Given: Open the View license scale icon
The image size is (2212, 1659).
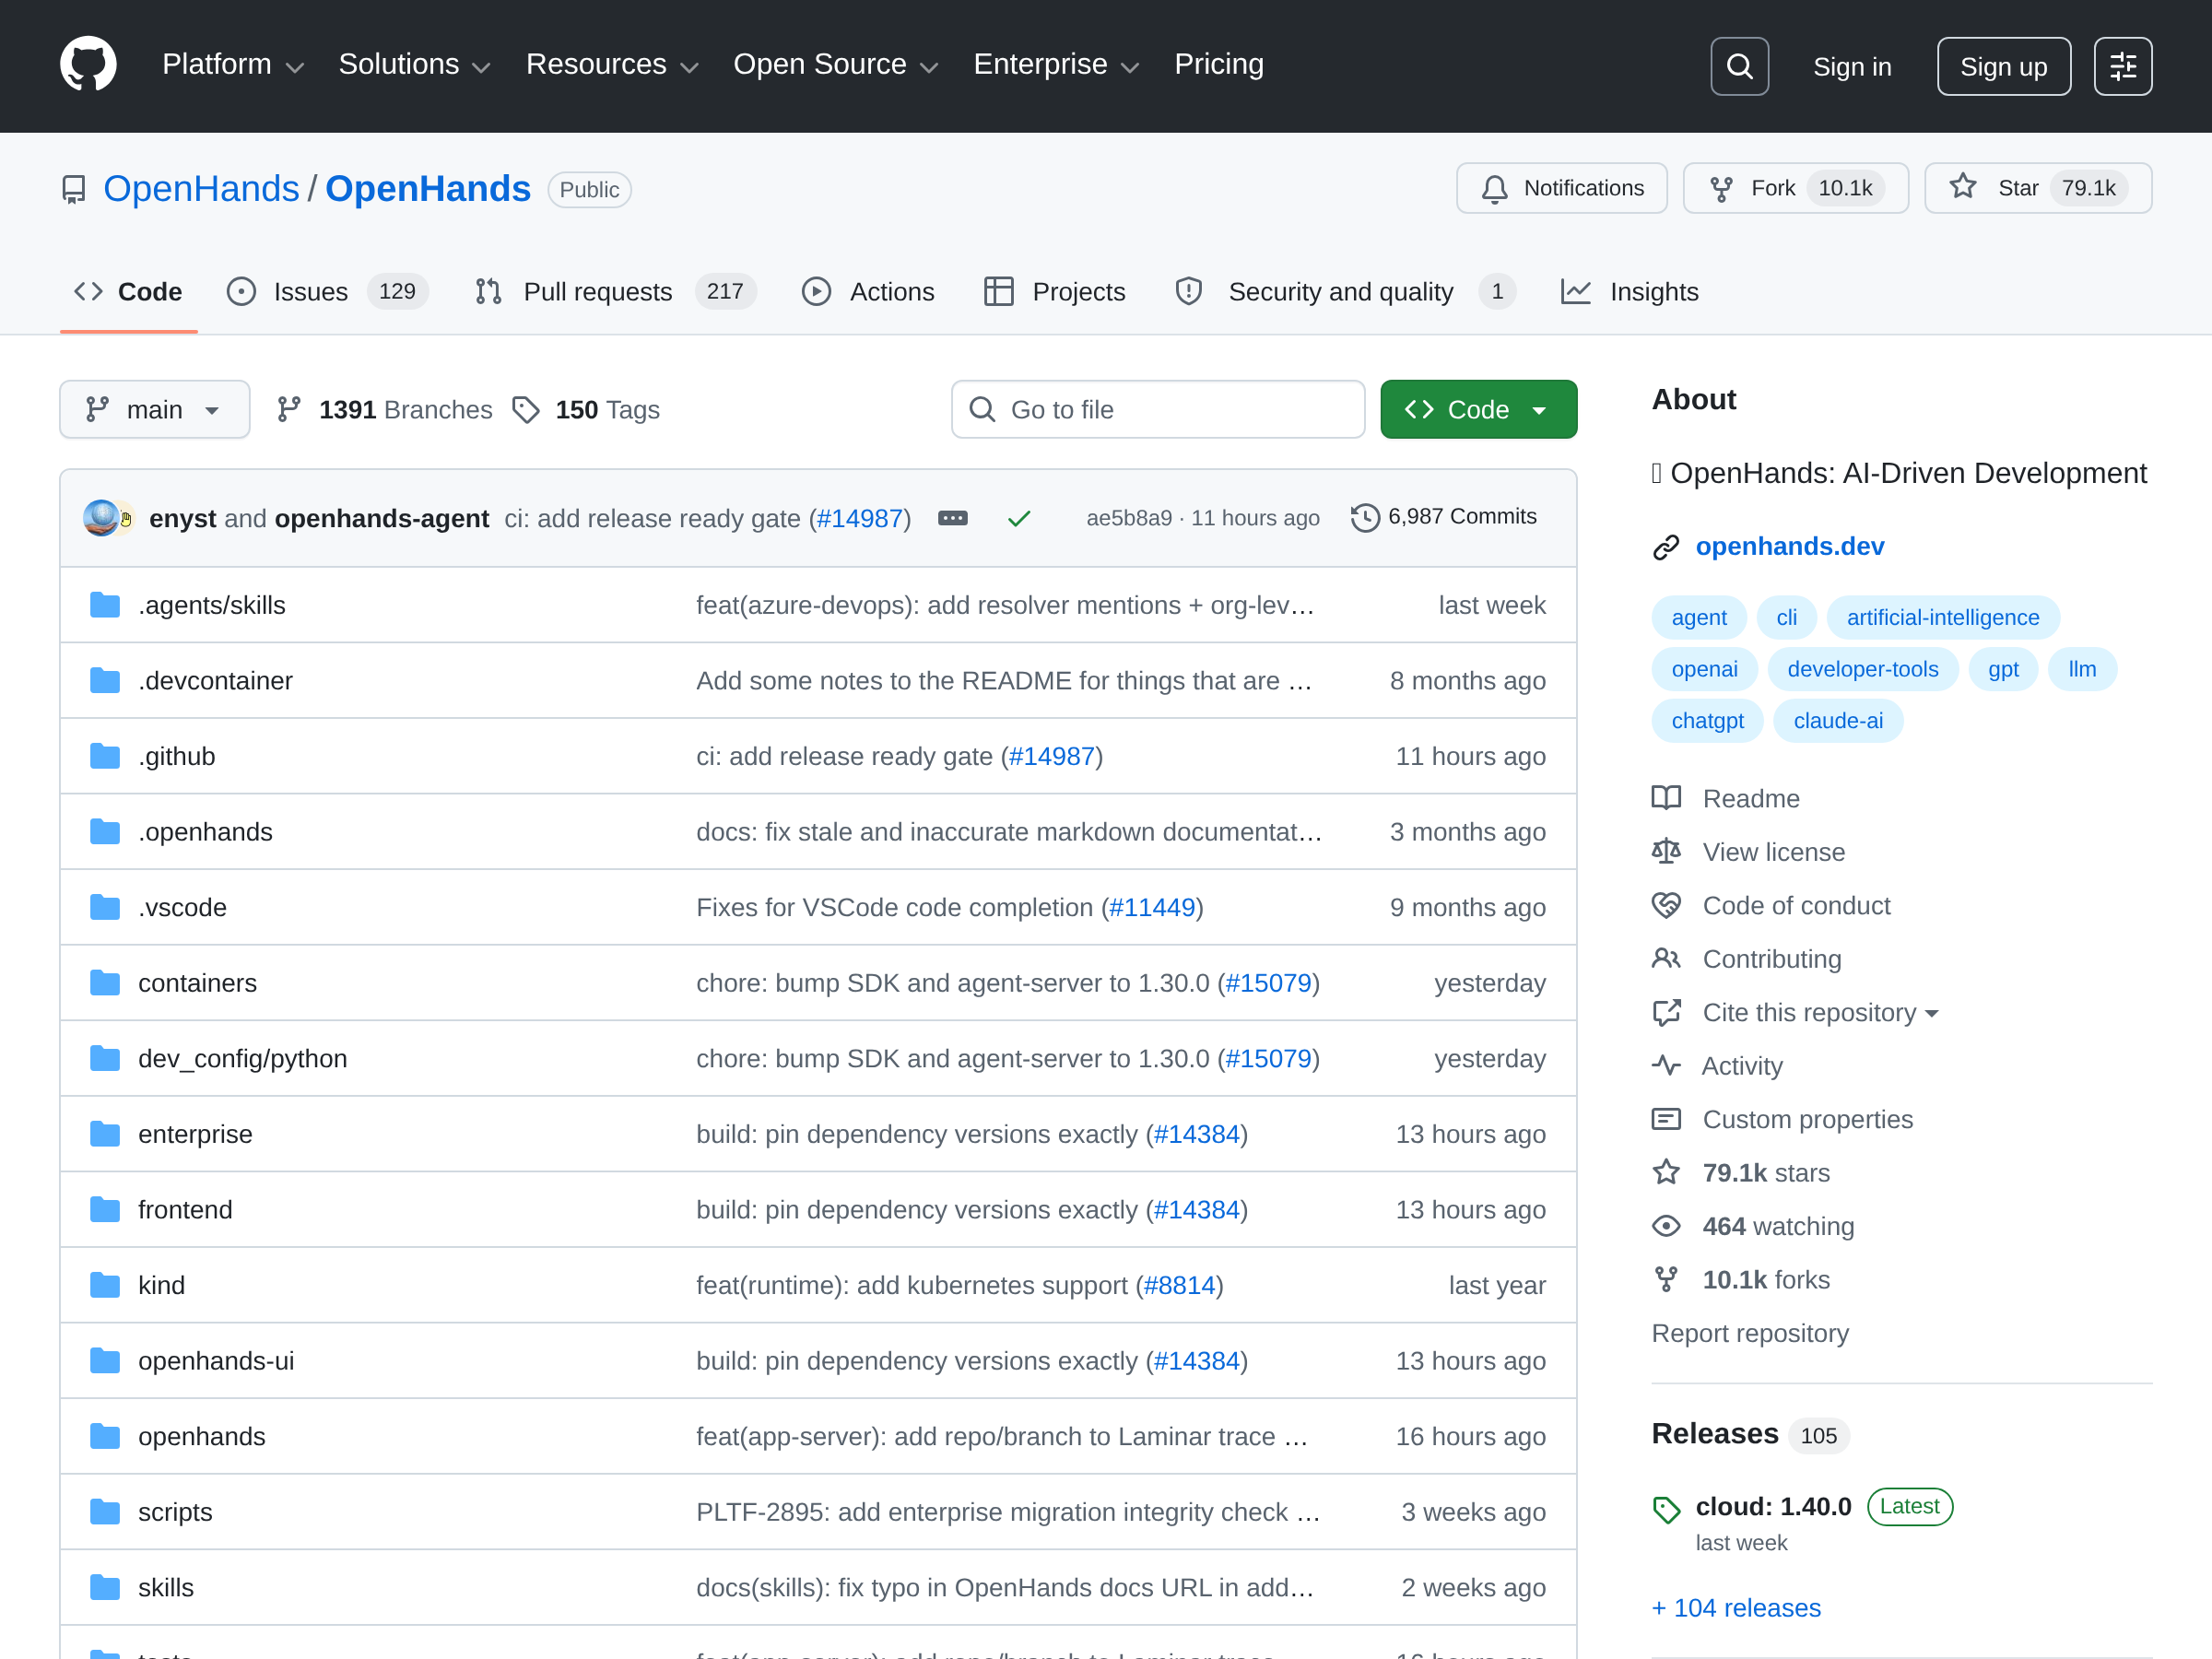Looking at the screenshot, I should tap(1666, 852).
